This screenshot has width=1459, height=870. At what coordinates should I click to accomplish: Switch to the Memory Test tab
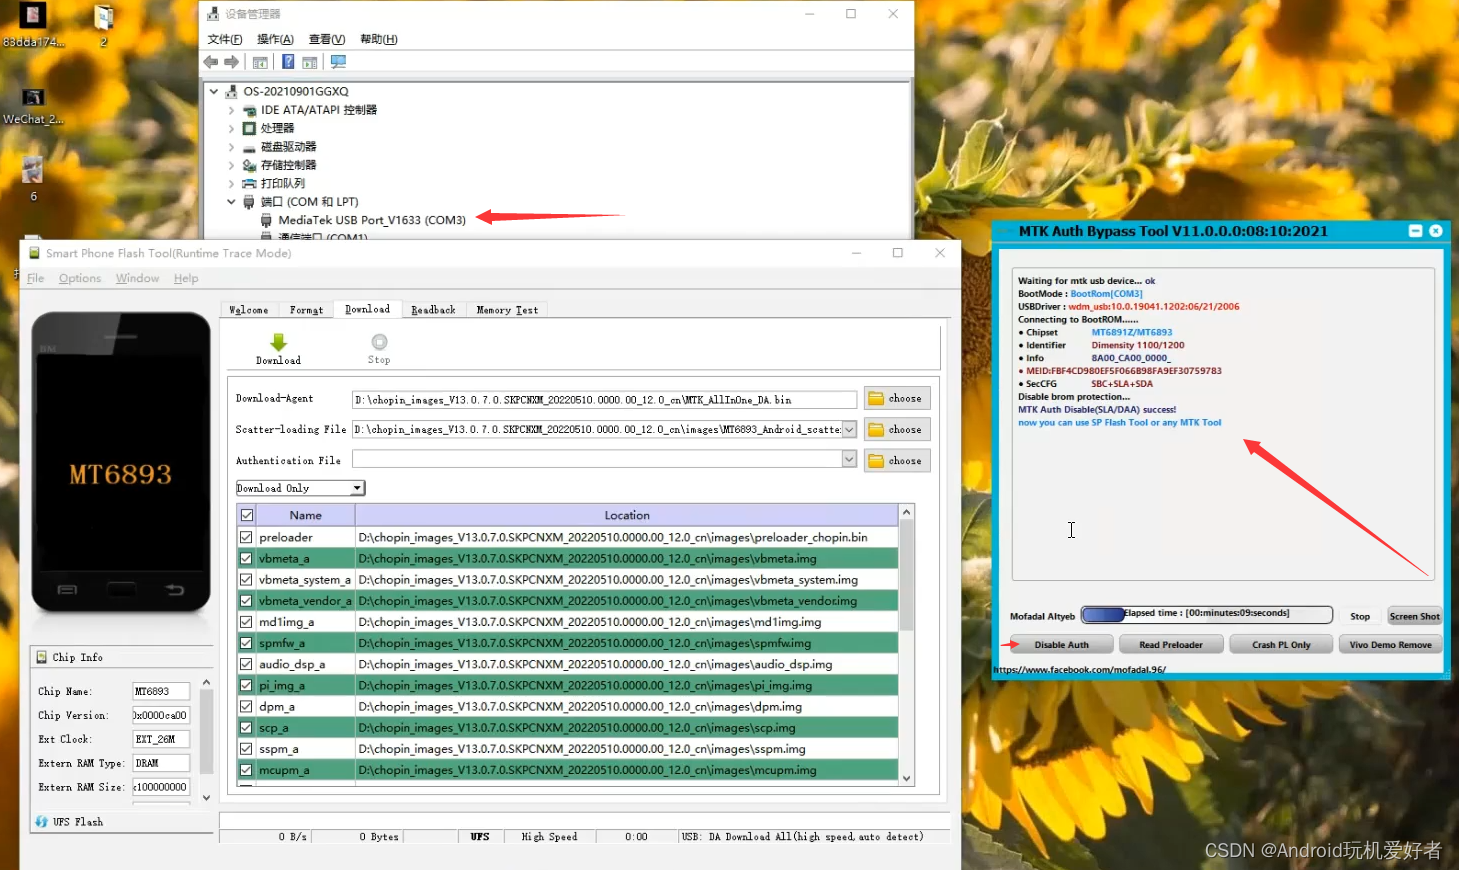(x=507, y=310)
